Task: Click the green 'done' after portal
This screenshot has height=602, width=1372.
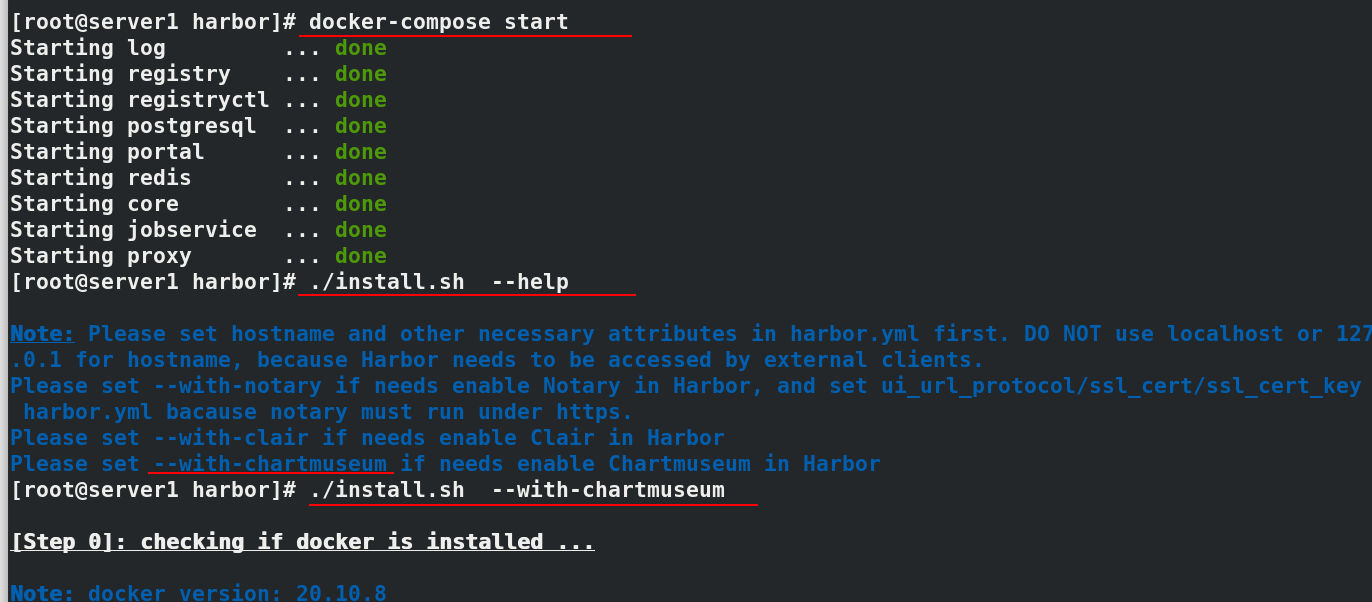Action: pos(361,152)
